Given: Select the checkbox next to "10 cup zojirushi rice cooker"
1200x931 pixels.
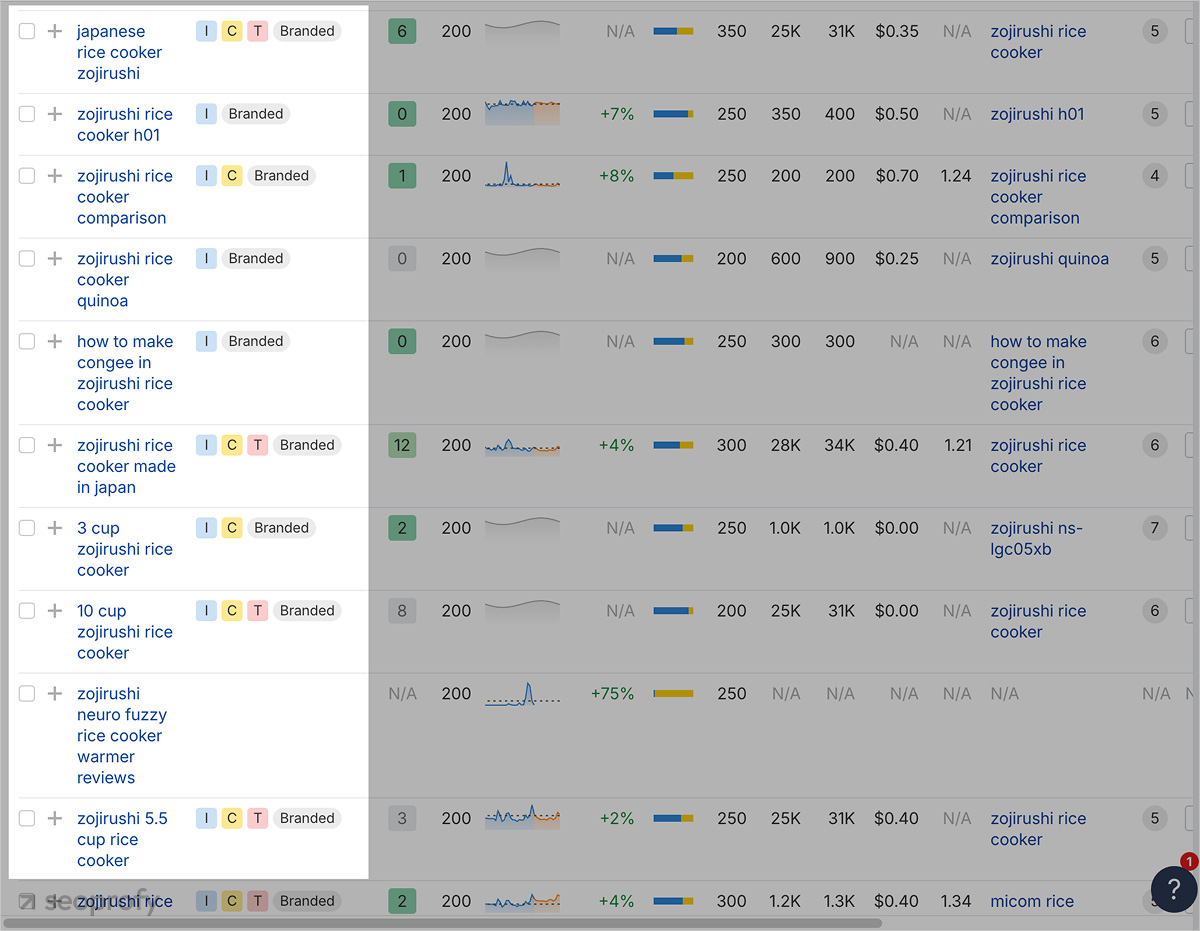Looking at the screenshot, I should click(27, 610).
